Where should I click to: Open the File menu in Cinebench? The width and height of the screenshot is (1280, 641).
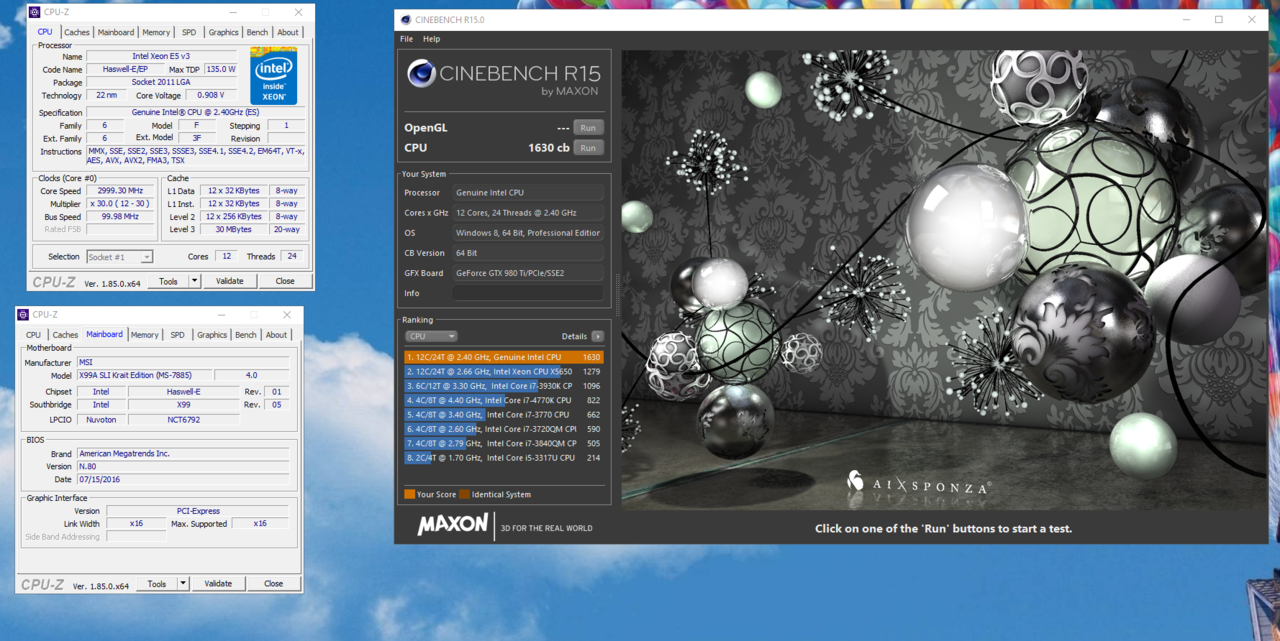tap(406, 39)
